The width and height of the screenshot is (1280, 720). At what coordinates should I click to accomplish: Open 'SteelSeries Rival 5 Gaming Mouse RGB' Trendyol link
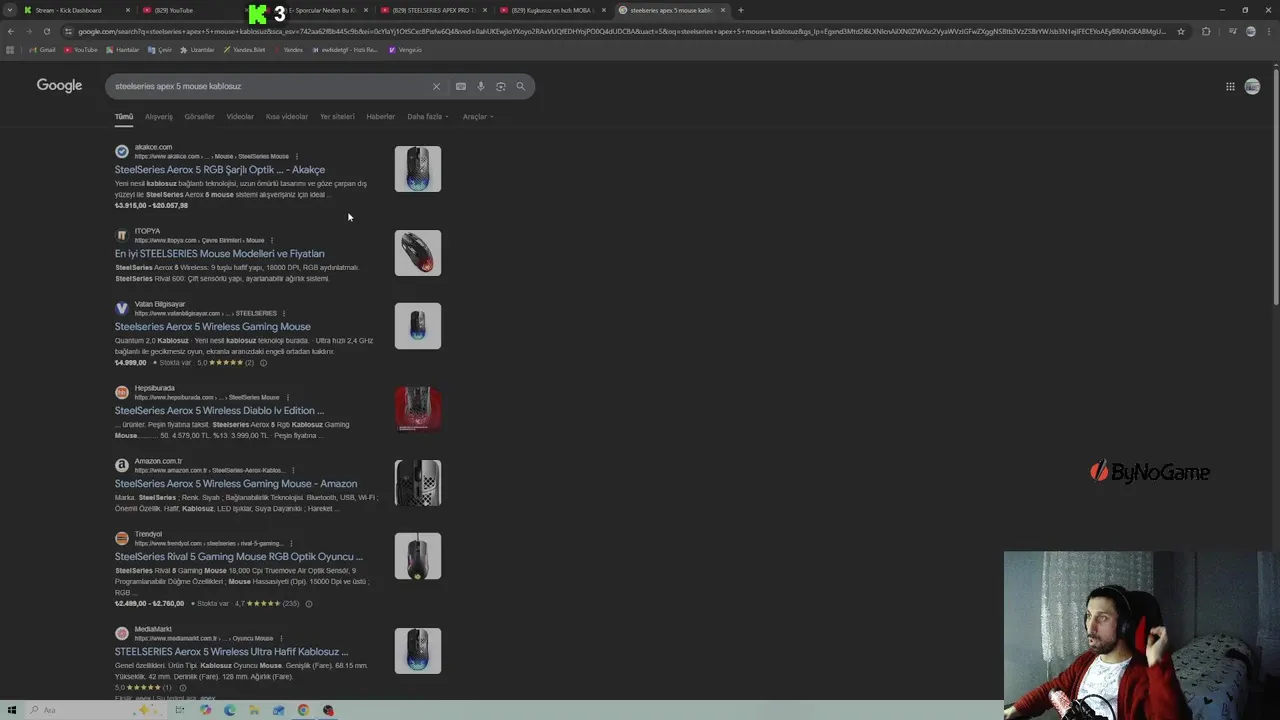pyautogui.click(x=239, y=557)
